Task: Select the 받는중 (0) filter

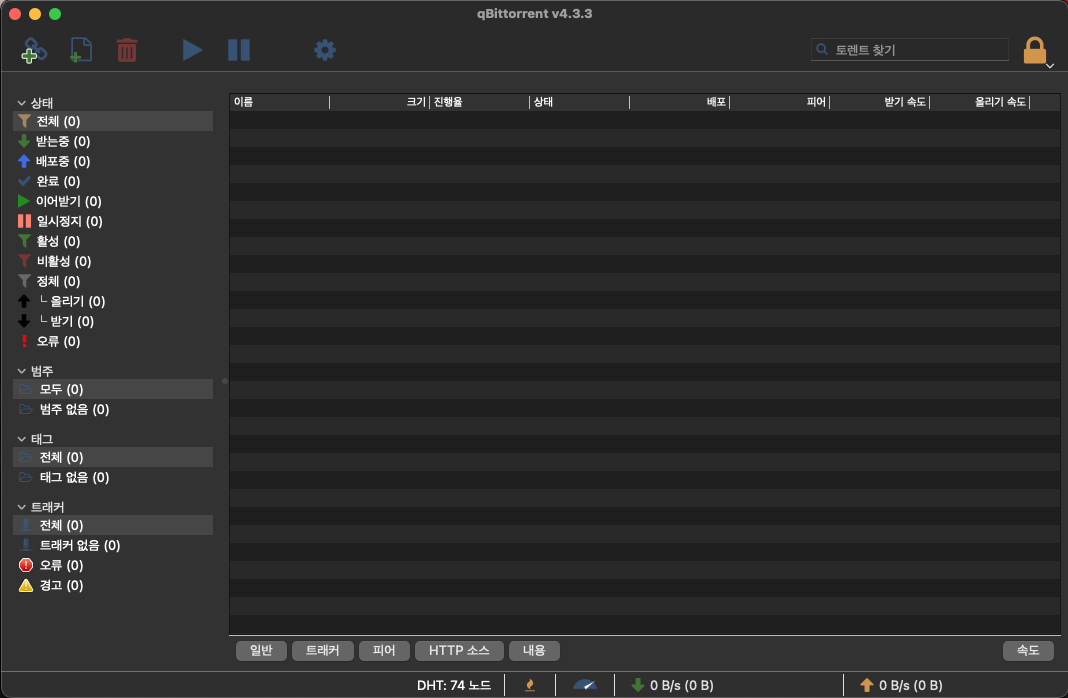Action: (113, 141)
